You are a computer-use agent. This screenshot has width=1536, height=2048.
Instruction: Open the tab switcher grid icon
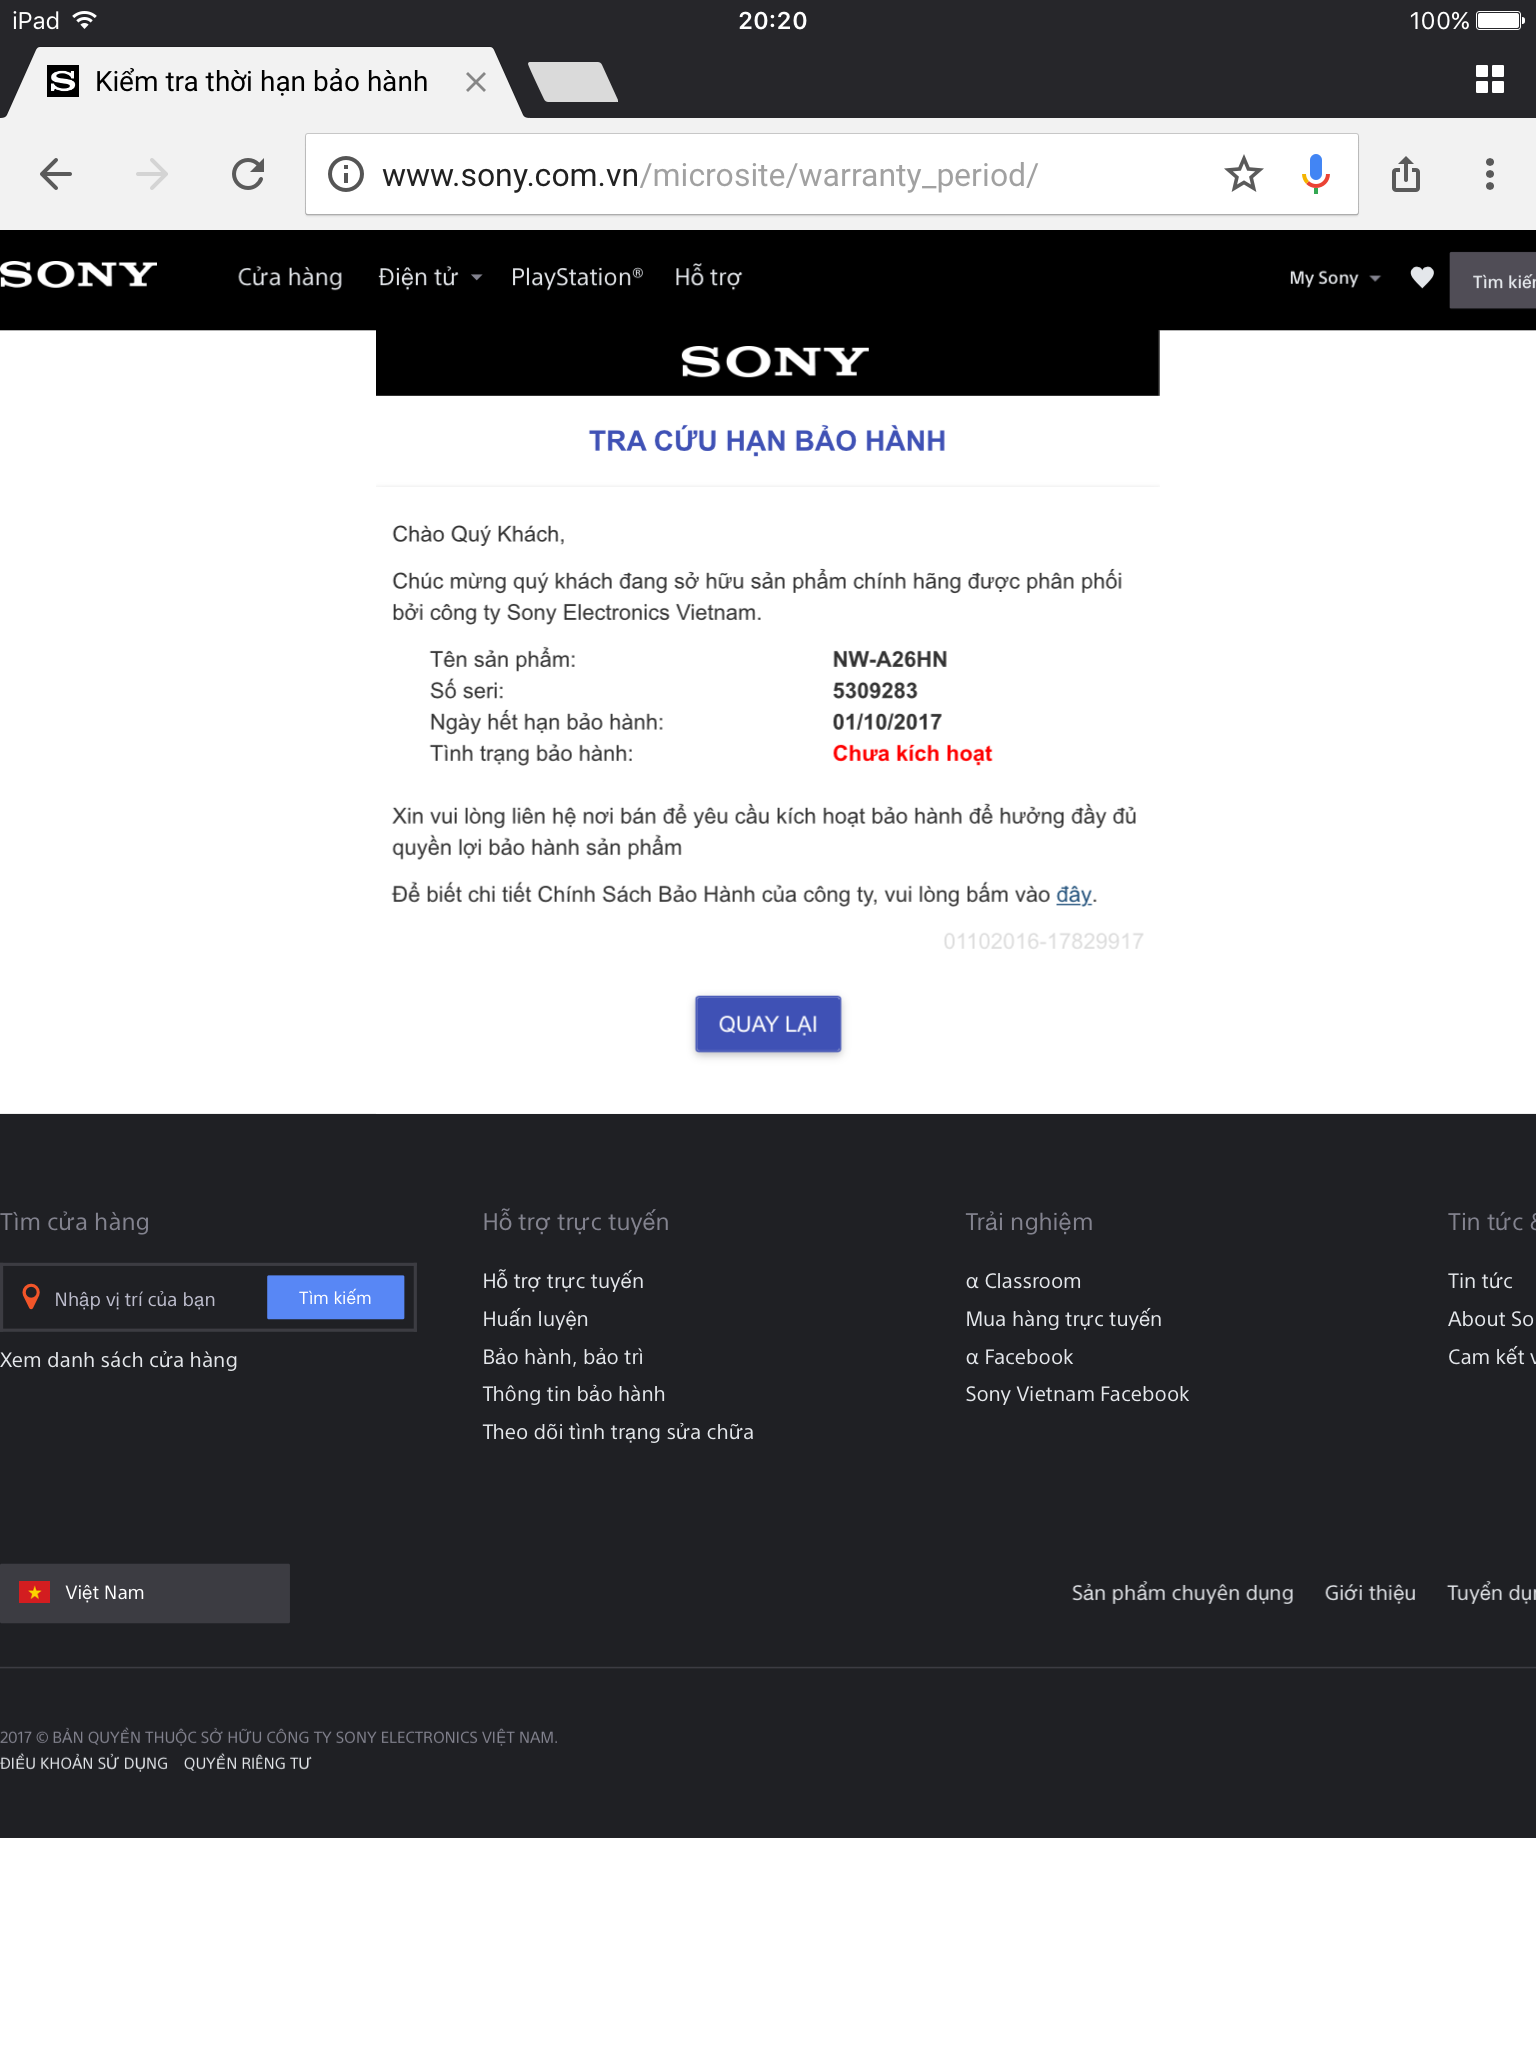click(x=1490, y=79)
